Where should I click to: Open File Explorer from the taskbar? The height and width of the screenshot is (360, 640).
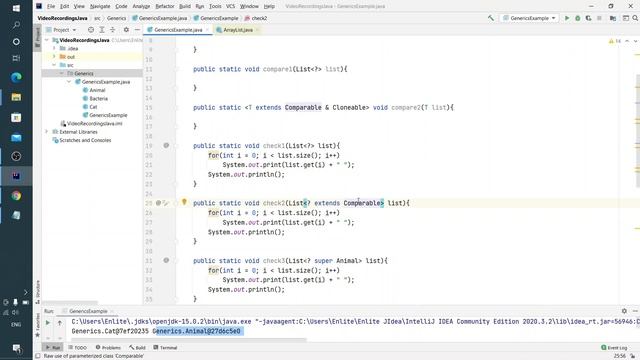point(16,97)
